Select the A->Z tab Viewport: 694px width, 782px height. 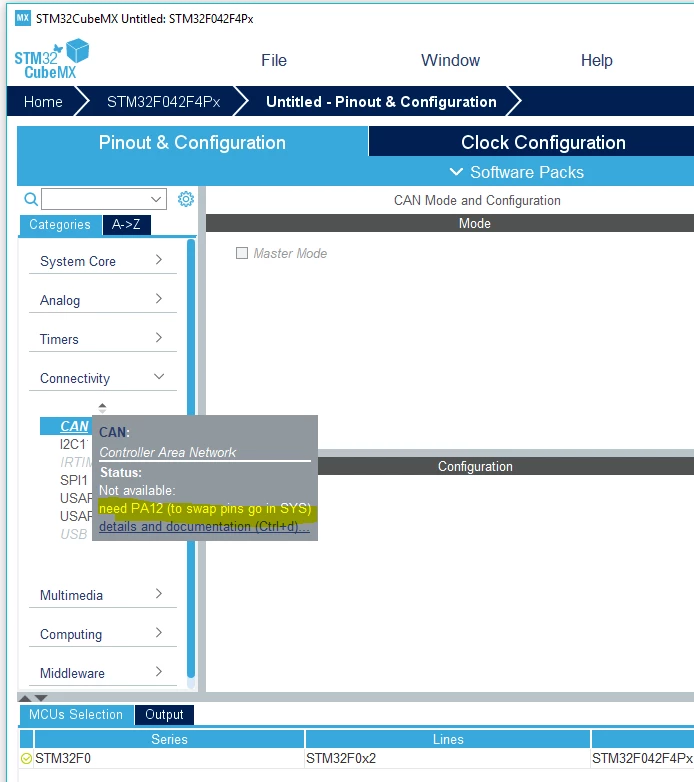point(126,224)
